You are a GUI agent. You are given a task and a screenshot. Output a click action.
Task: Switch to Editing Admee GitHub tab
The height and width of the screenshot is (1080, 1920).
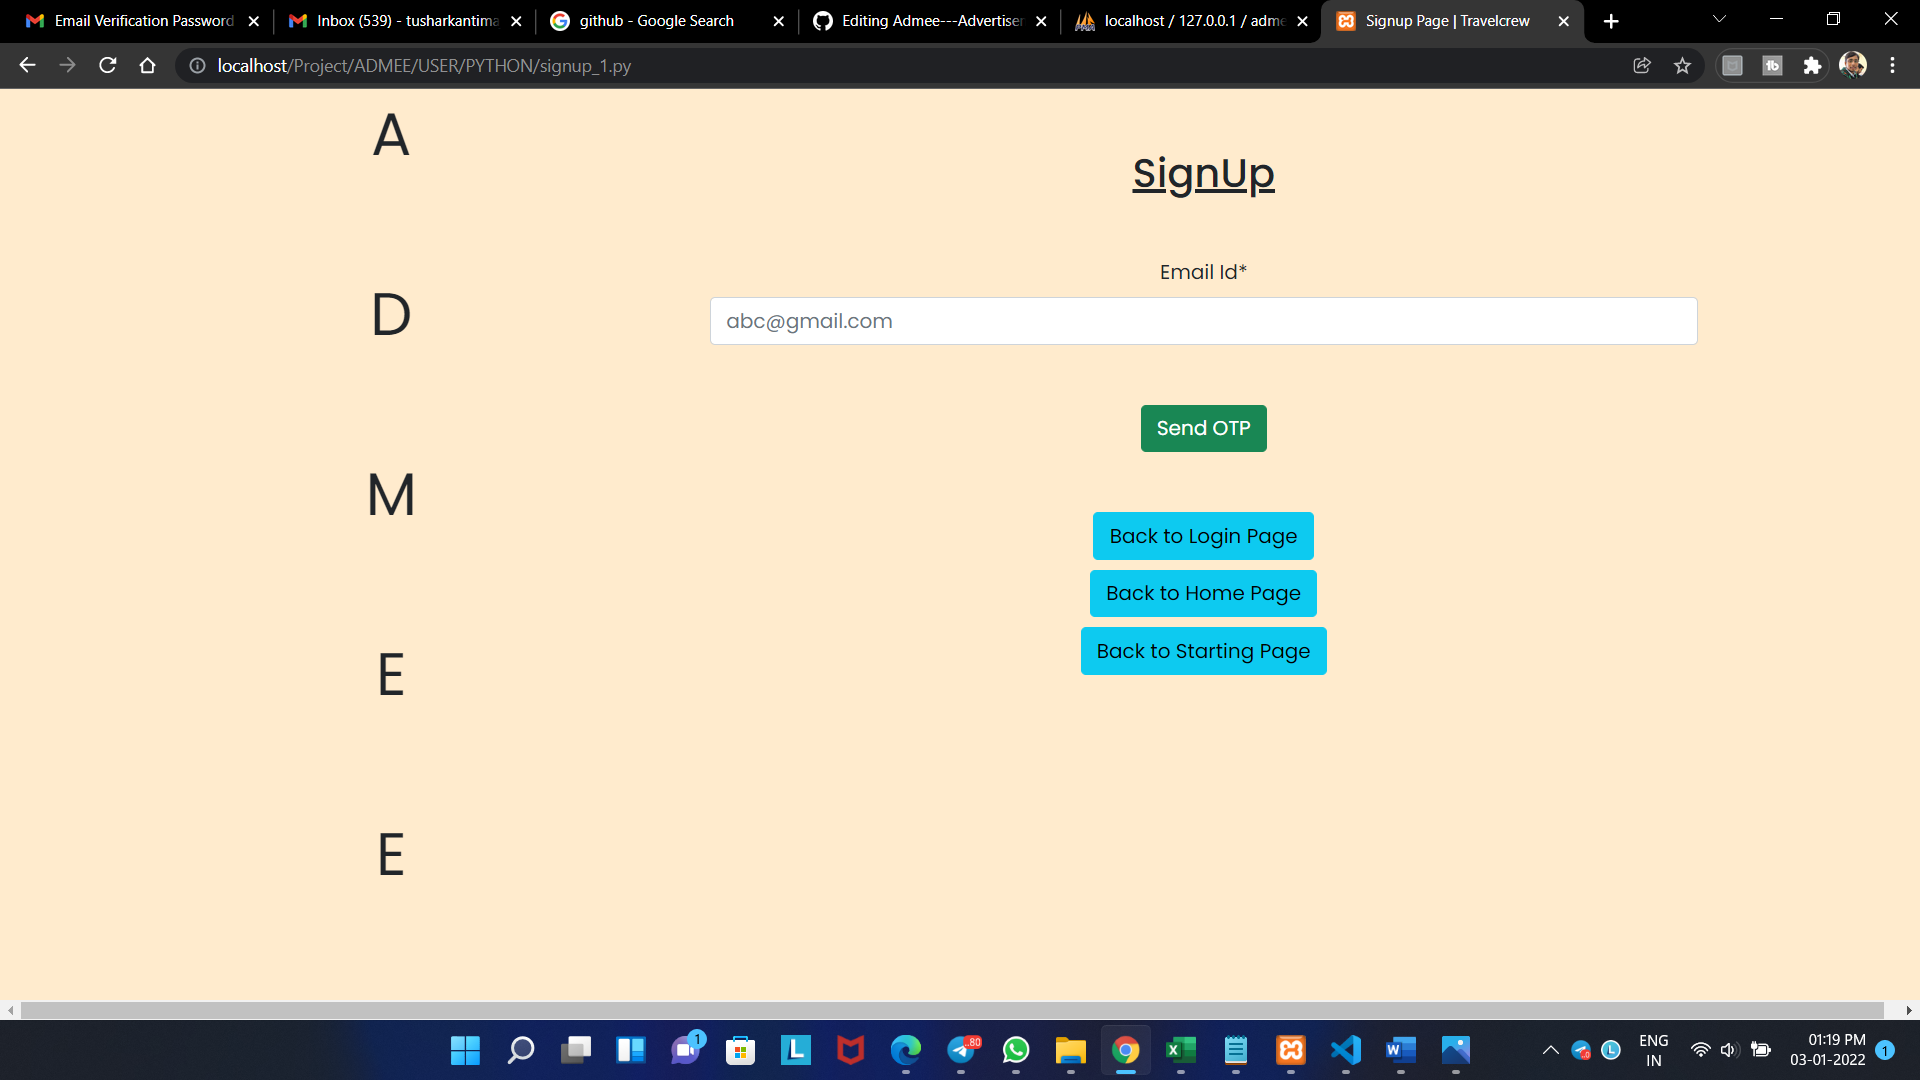coord(930,21)
